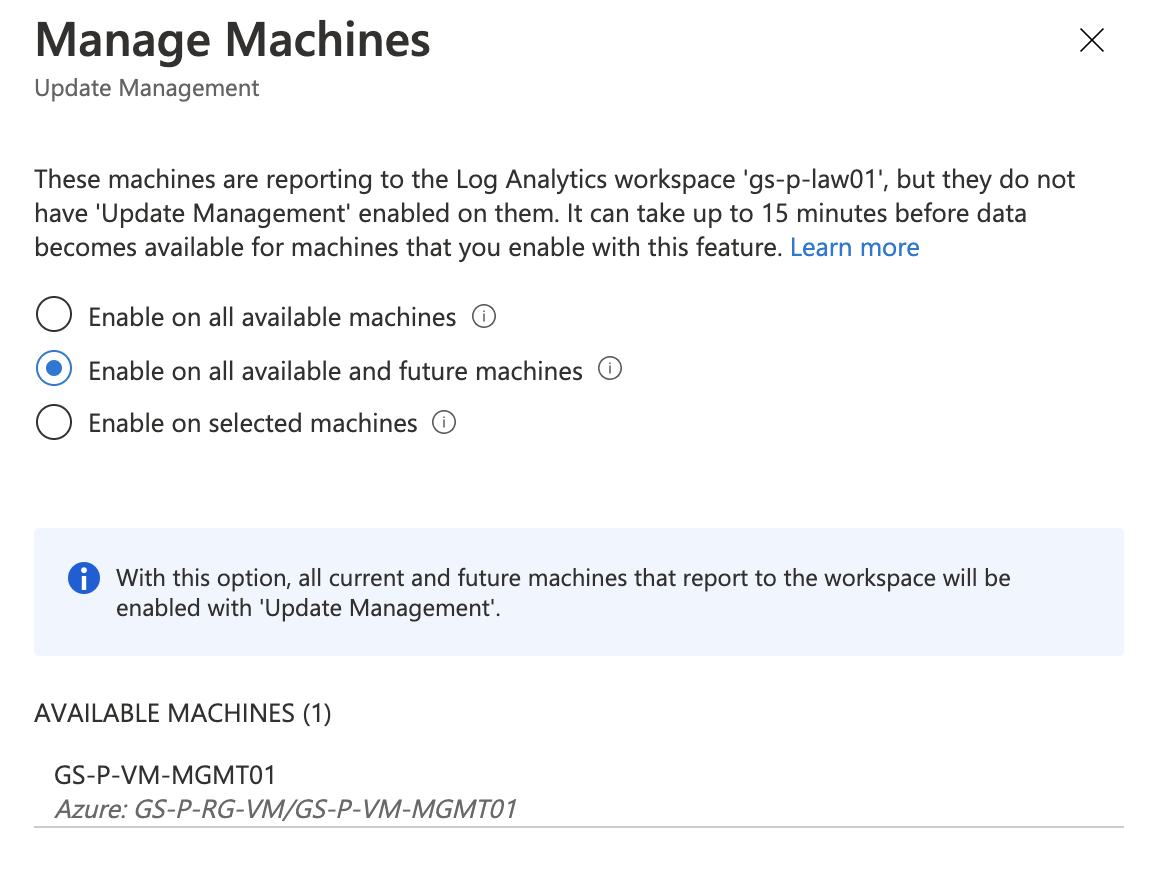This screenshot has width=1160, height=884.
Task: Select the GS-P-VM-MGMT01 machine entry
Action: pyautogui.click(x=166, y=773)
